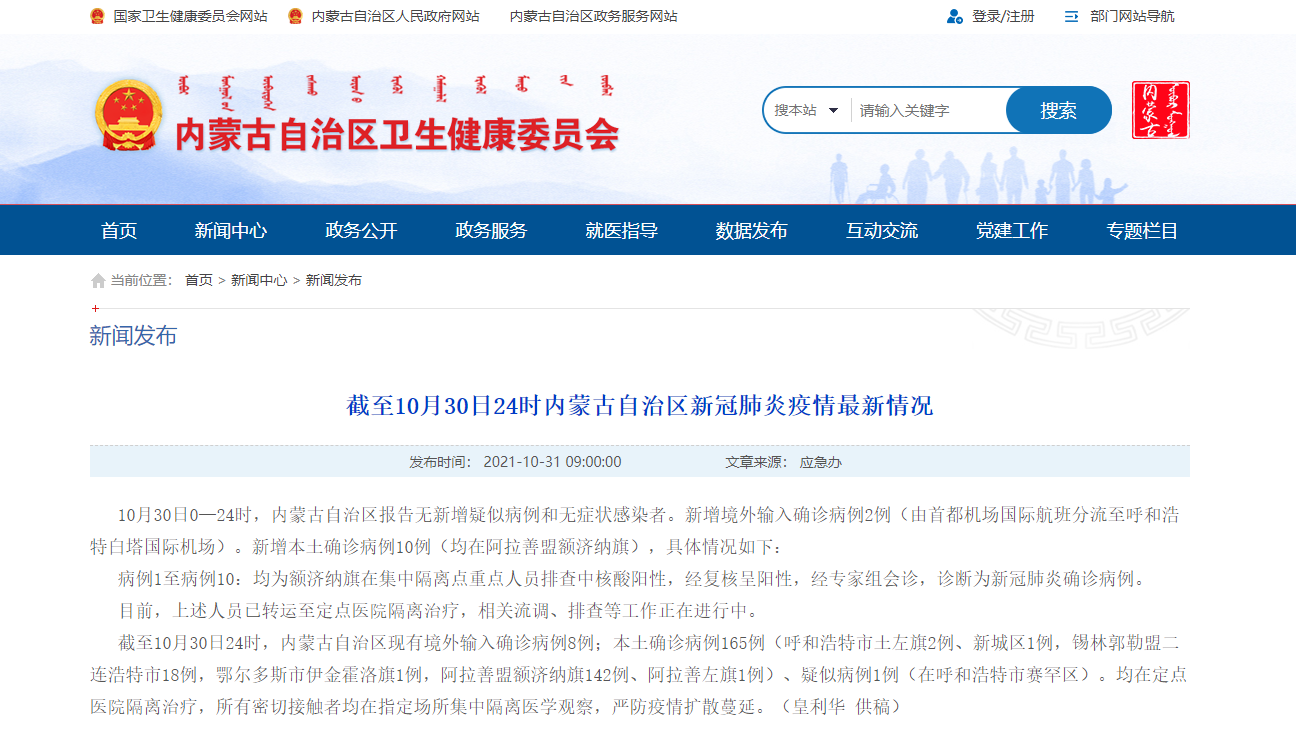
Task: Open the 数据发布 menu item
Action: [751, 231]
